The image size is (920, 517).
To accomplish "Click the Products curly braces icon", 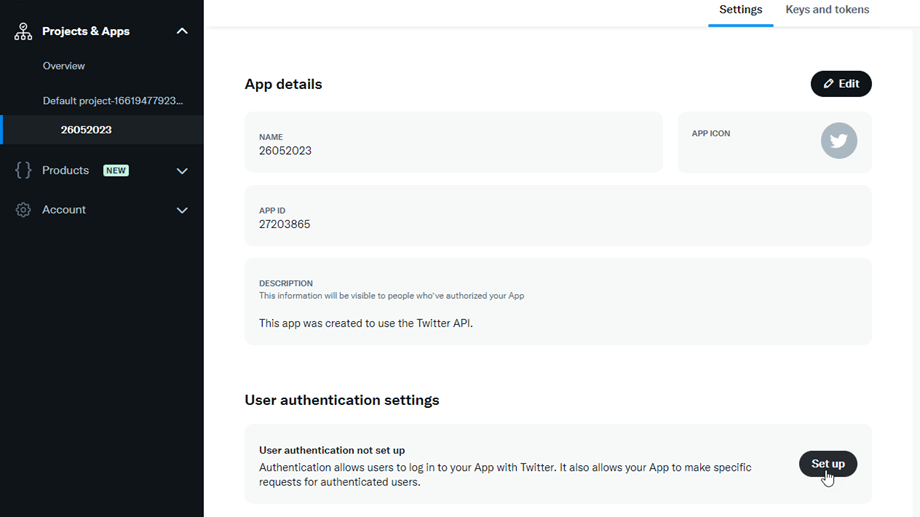I will (x=23, y=171).
